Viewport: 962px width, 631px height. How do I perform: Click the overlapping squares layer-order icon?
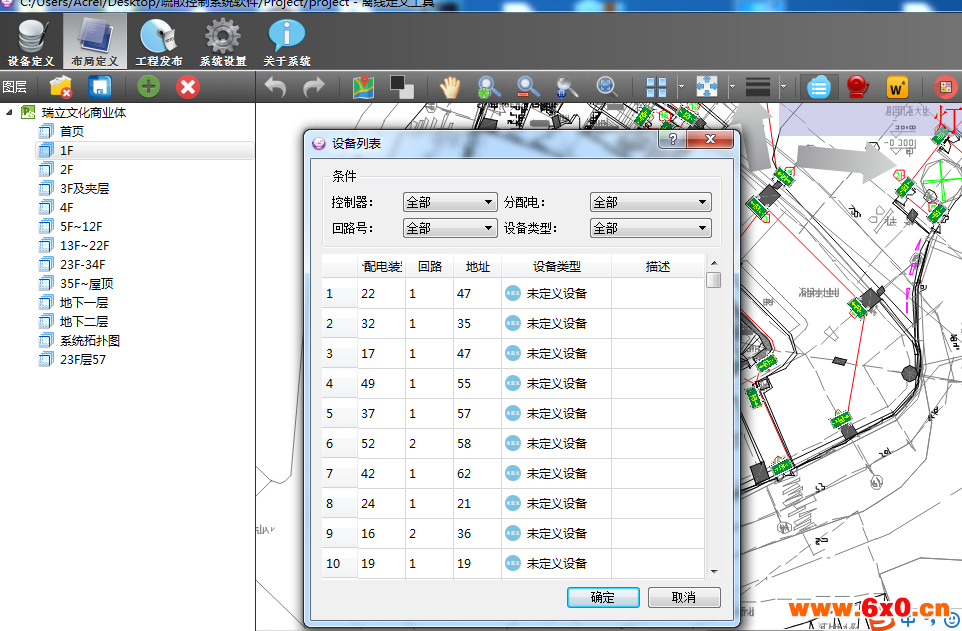[402, 87]
